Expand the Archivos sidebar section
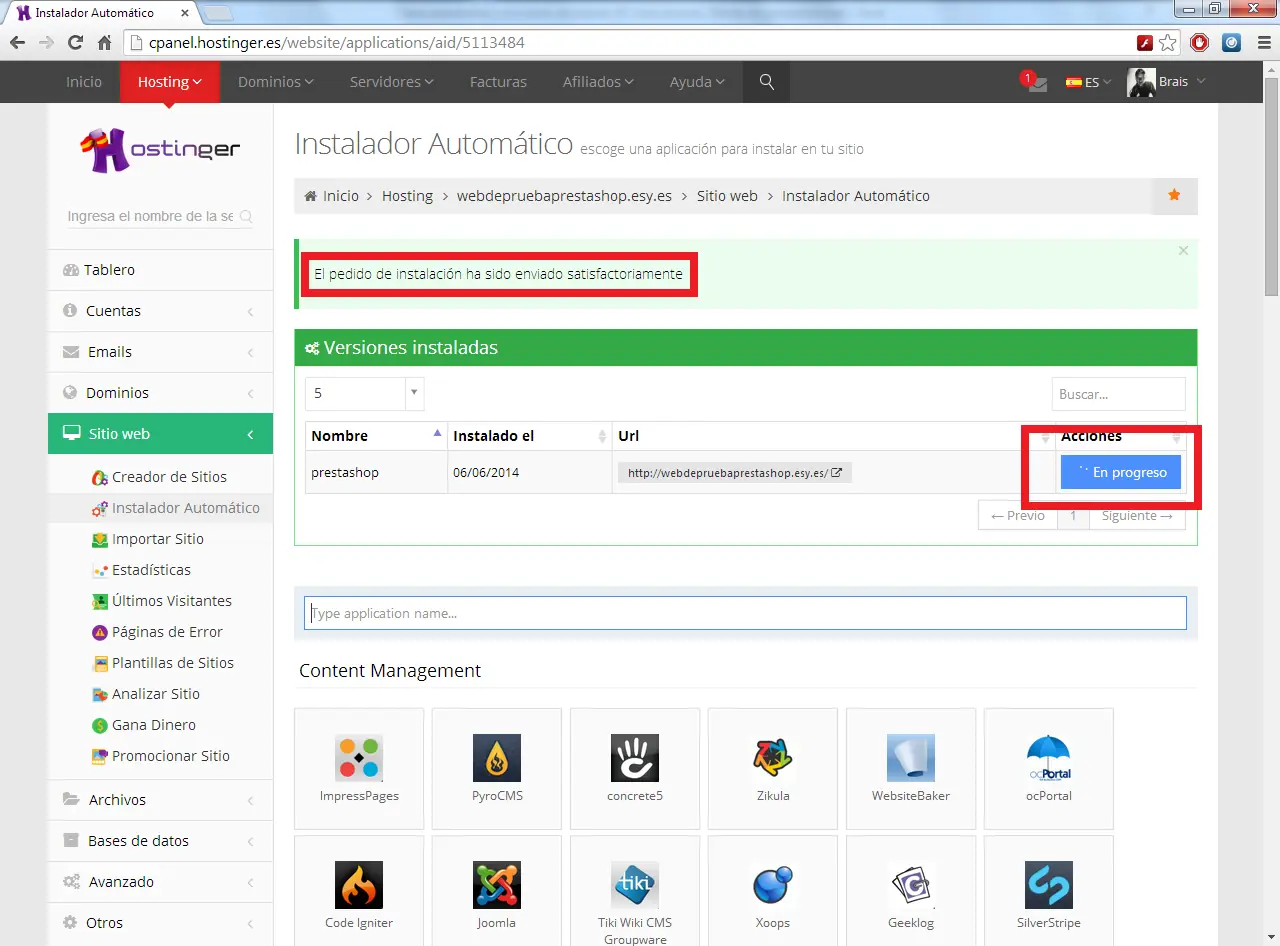Viewport: 1280px width, 946px height. pyautogui.click(x=160, y=800)
